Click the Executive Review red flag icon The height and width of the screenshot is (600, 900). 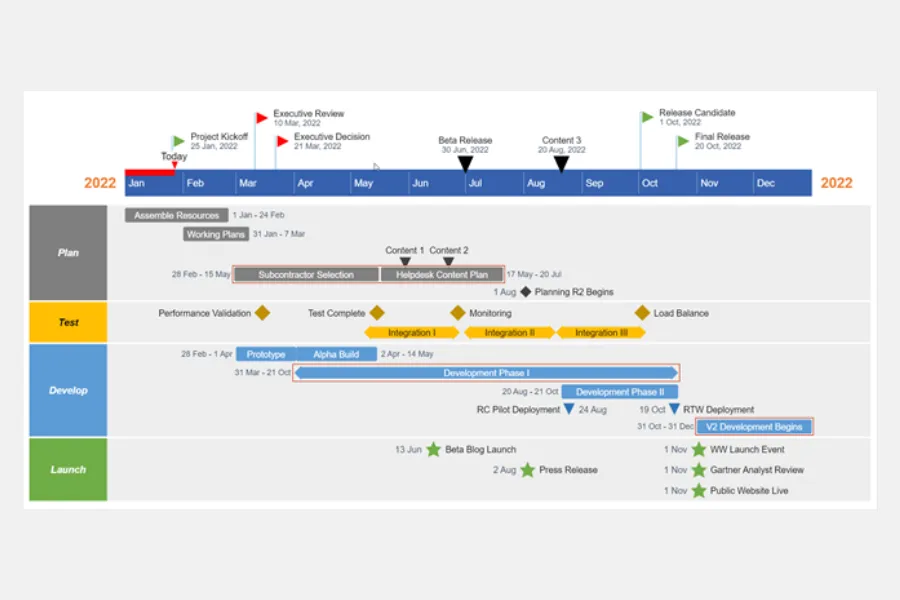pos(261,115)
